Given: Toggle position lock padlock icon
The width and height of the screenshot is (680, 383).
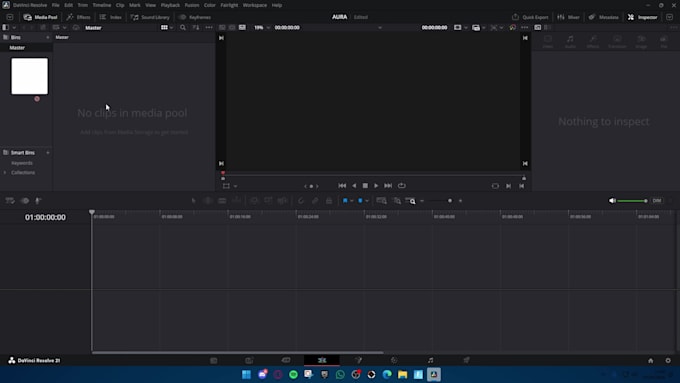Looking at the screenshot, I should tap(329, 200).
